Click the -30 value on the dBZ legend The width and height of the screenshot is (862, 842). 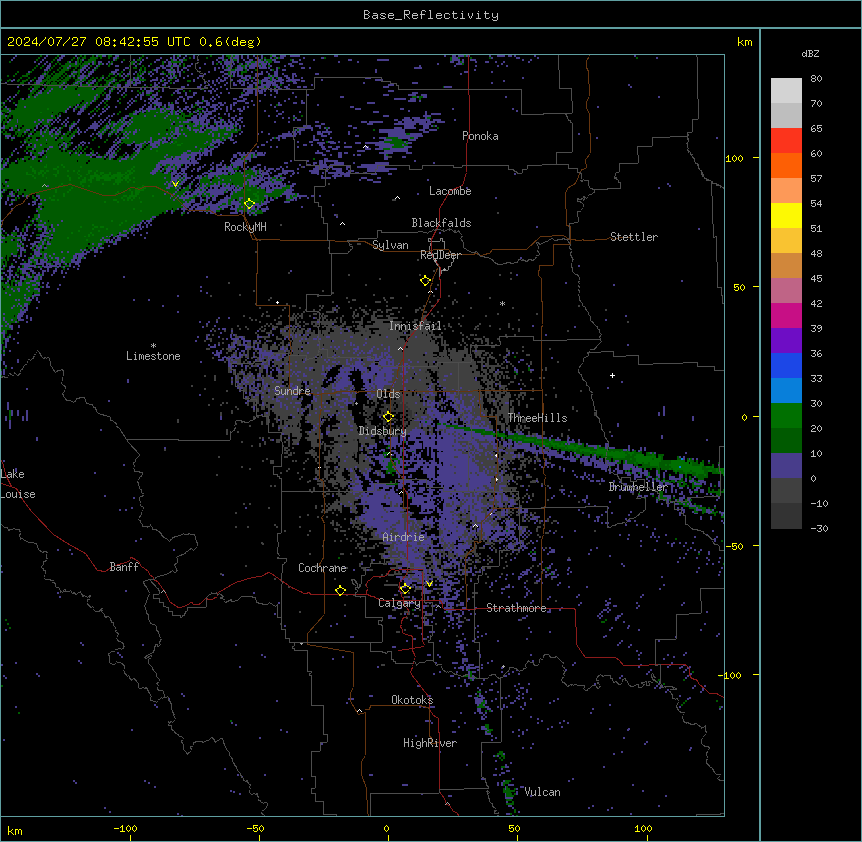coord(819,529)
